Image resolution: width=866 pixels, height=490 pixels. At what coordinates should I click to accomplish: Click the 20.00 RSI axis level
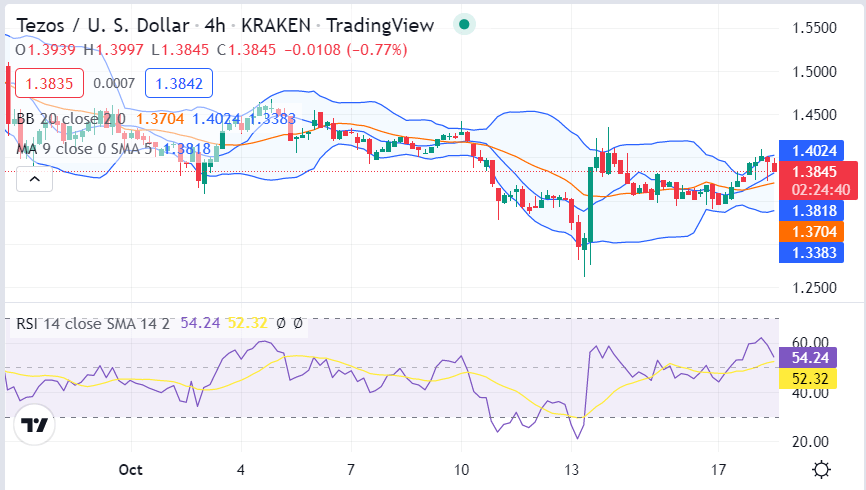(x=810, y=442)
